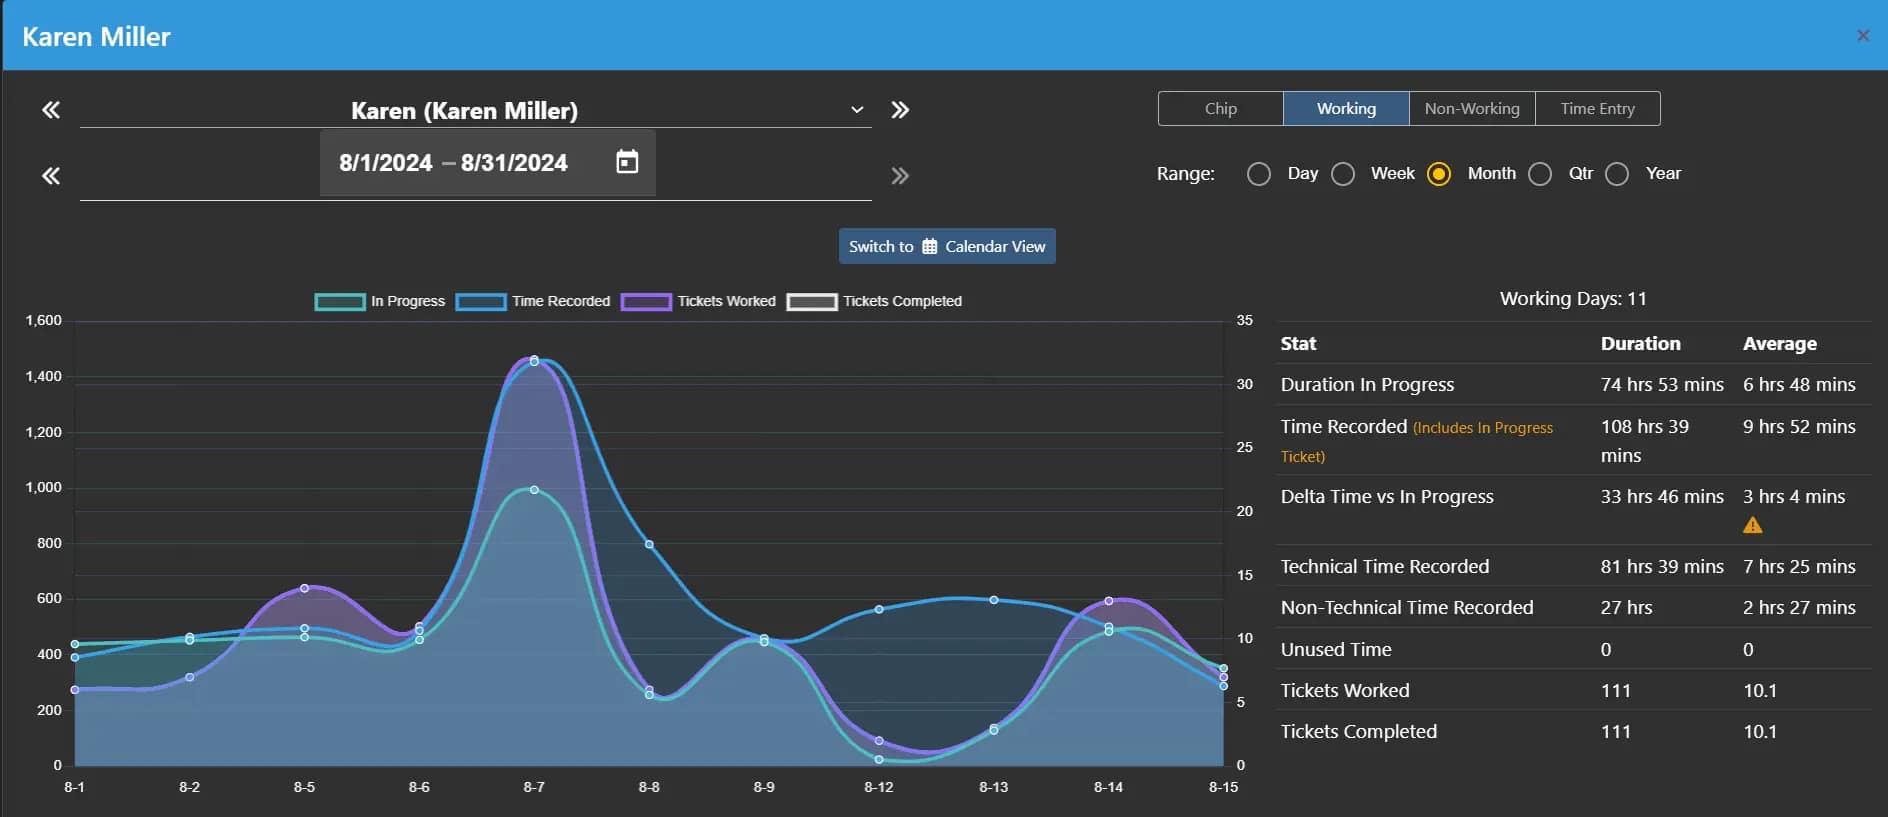
Task: Go to previous employee using double-left arrow
Action: pyautogui.click(x=51, y=110)
